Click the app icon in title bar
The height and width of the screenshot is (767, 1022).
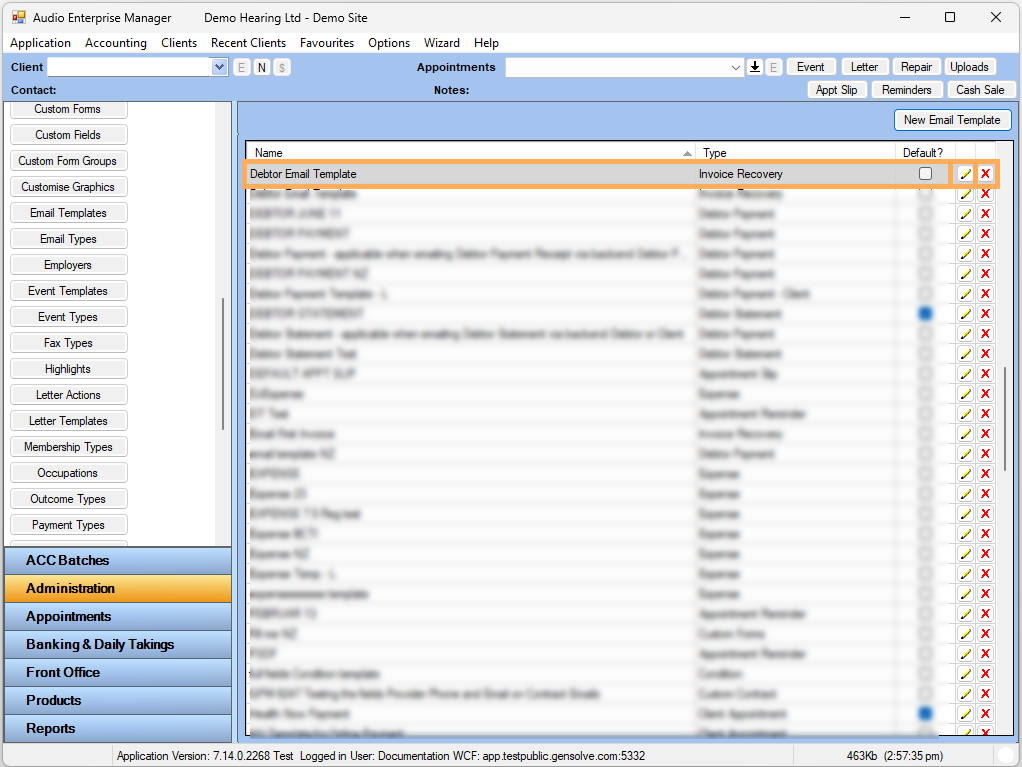pyautogui.click(x=19, y=18)
